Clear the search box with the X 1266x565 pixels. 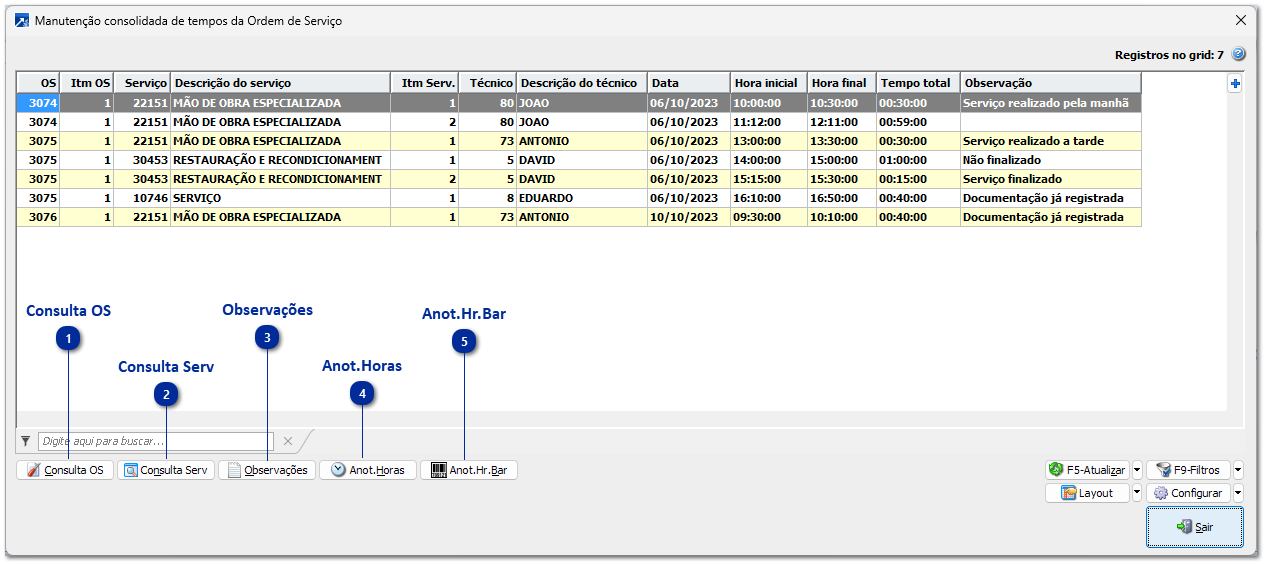pos(287,441)
